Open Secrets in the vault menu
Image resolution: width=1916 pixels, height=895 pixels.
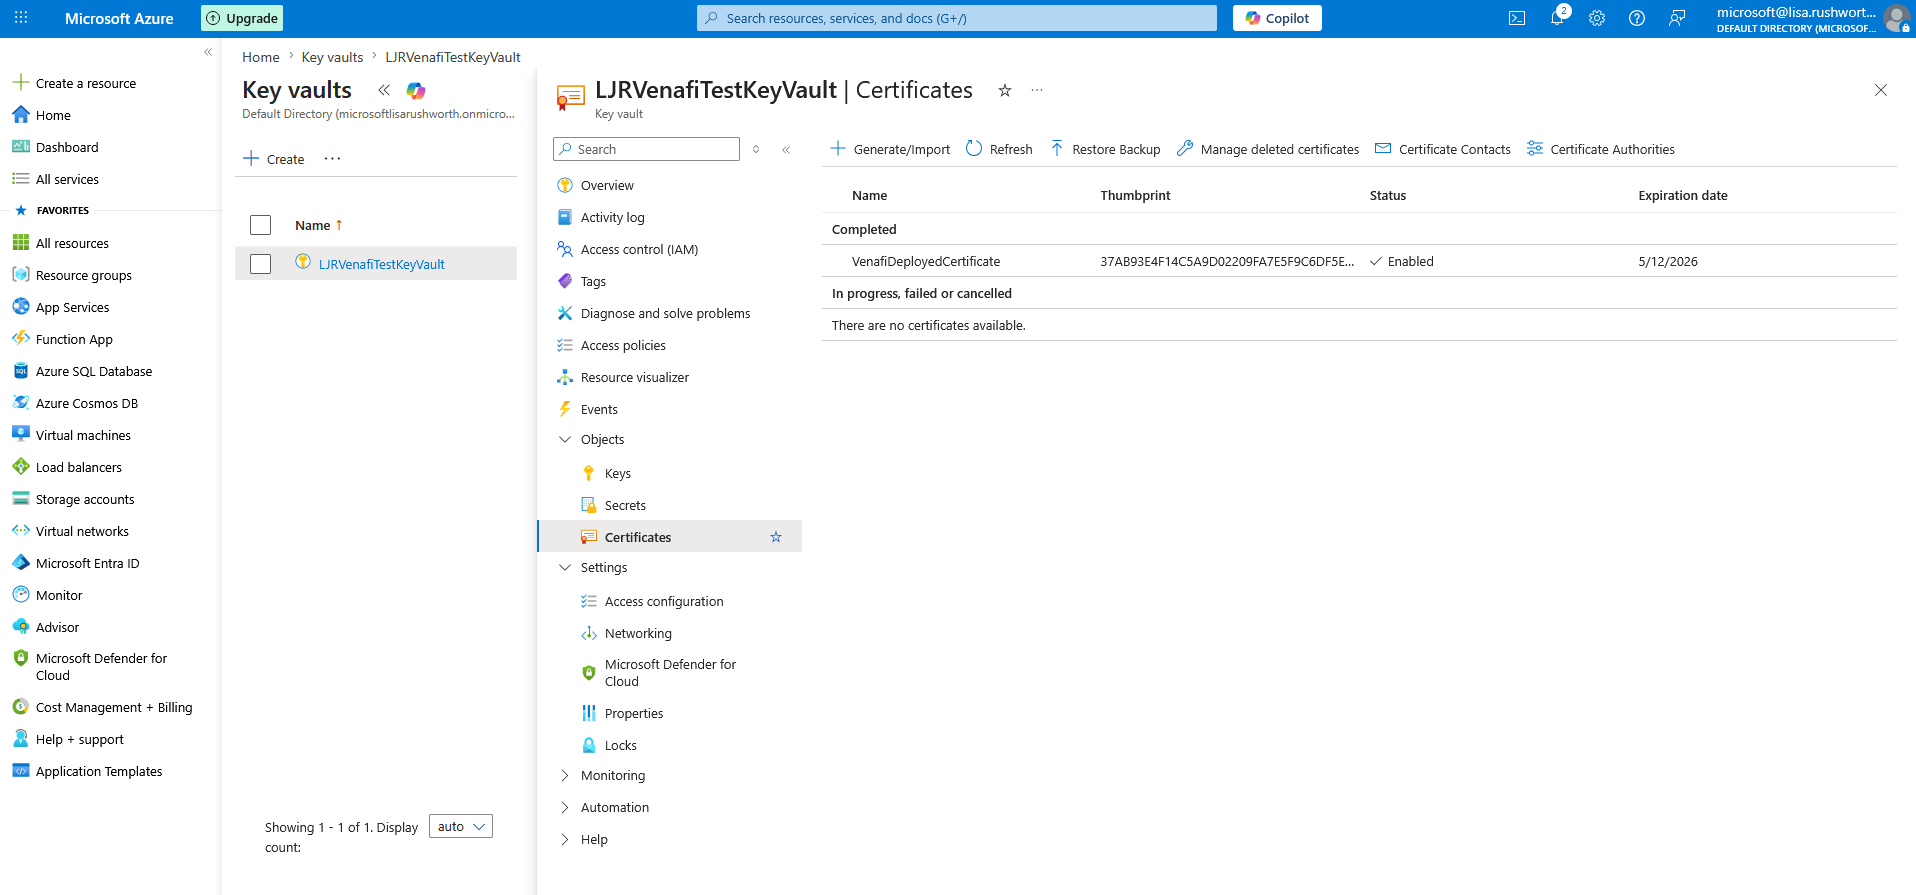click(625, 505)
